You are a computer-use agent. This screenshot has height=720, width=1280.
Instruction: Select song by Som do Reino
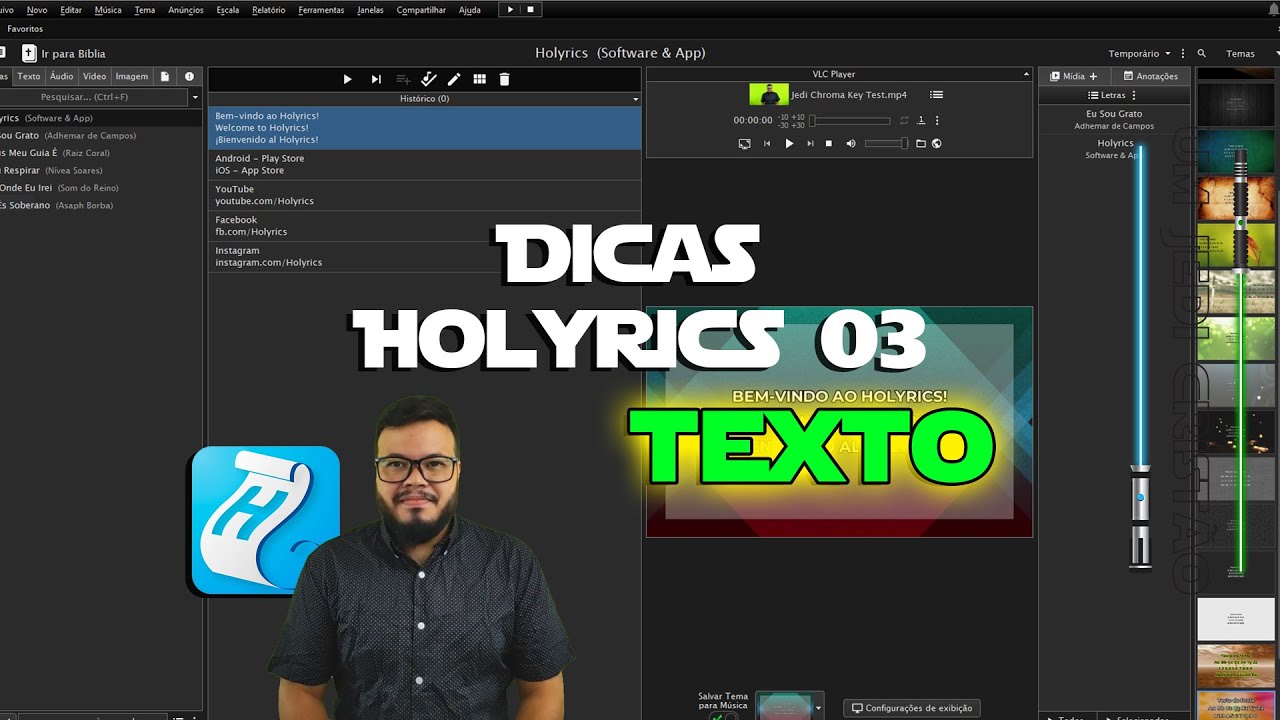100,187
